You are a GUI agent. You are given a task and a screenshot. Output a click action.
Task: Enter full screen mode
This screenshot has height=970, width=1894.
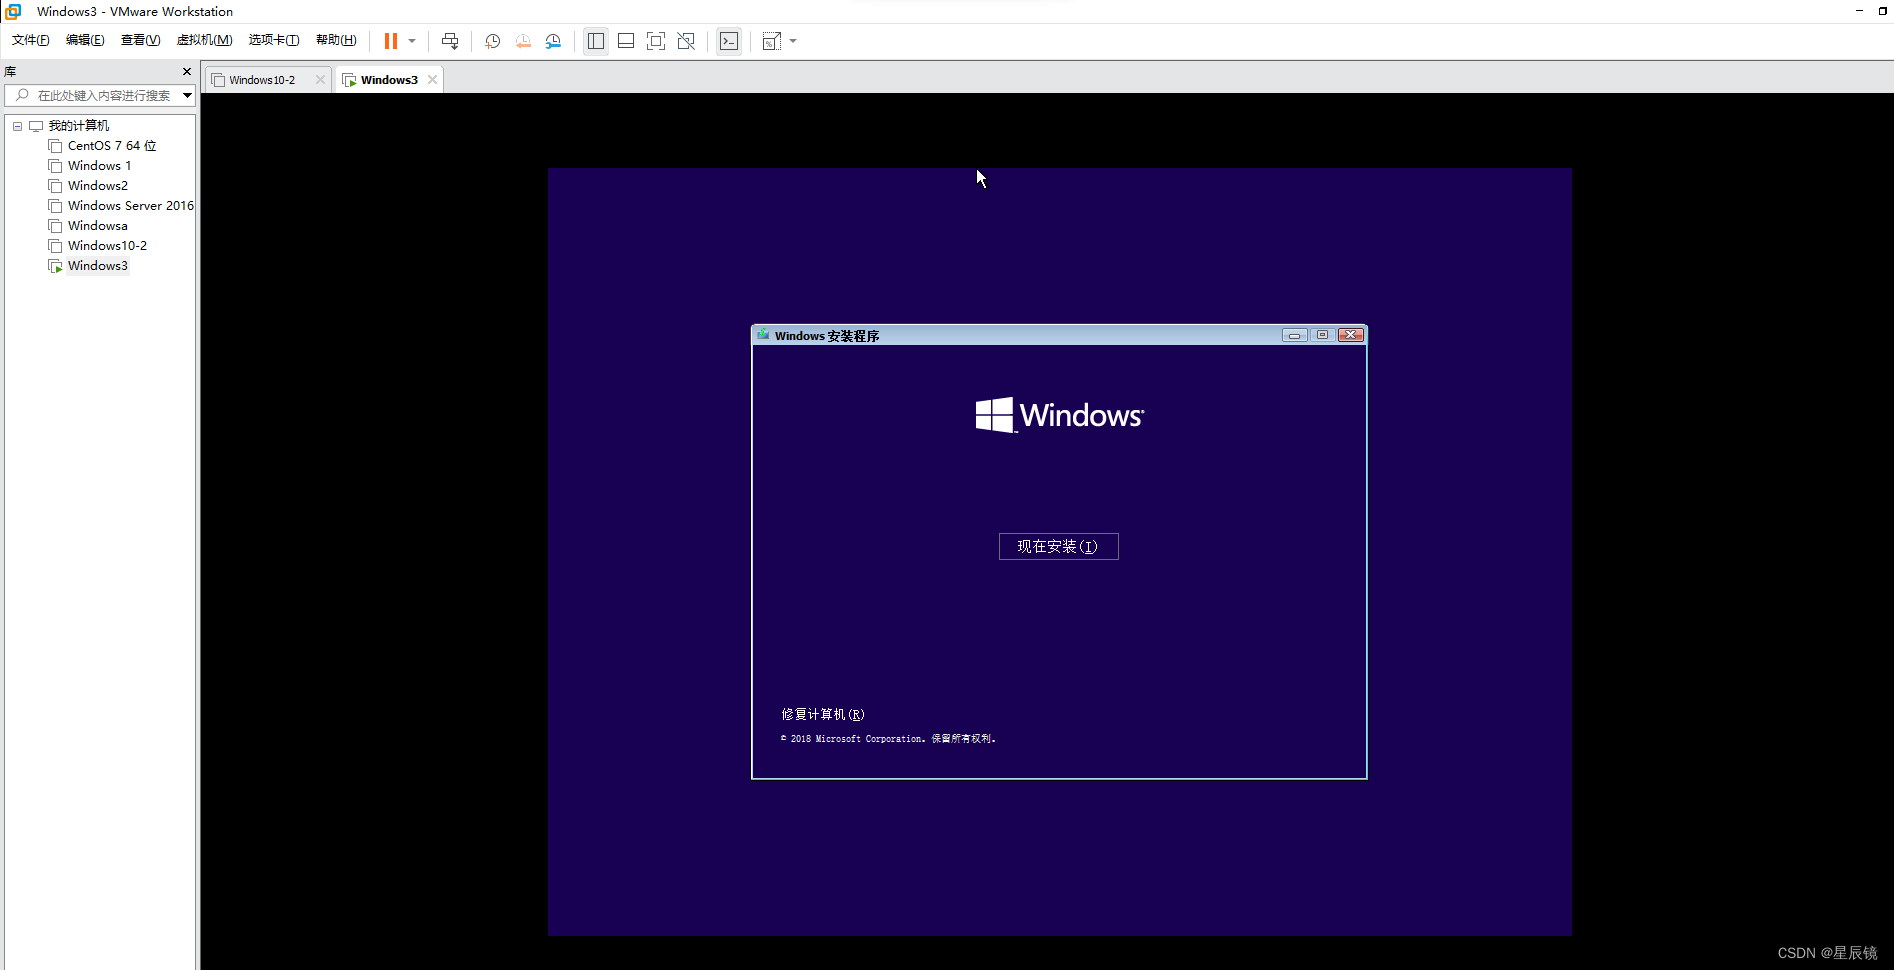[x=656, y=41]
